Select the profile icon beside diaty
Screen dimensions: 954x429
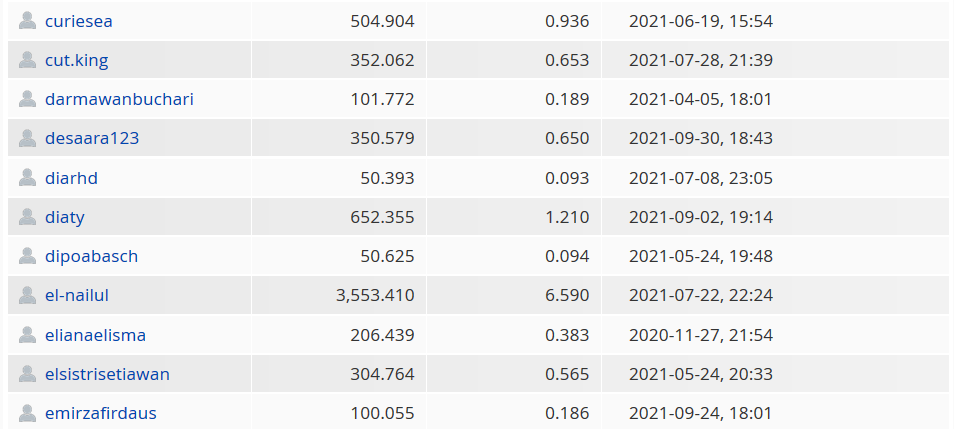[27, 217]
